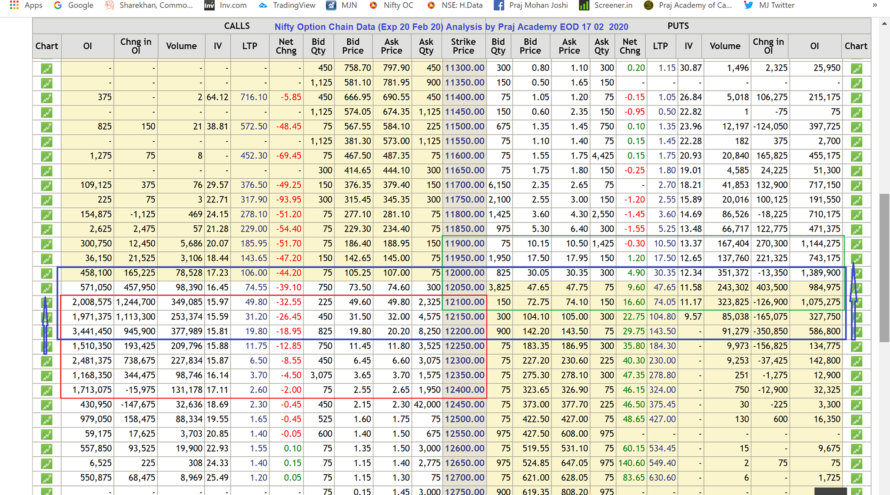
Task: Open calls chart icon for strike 11700.00
Action: click(x=47, y=186)
